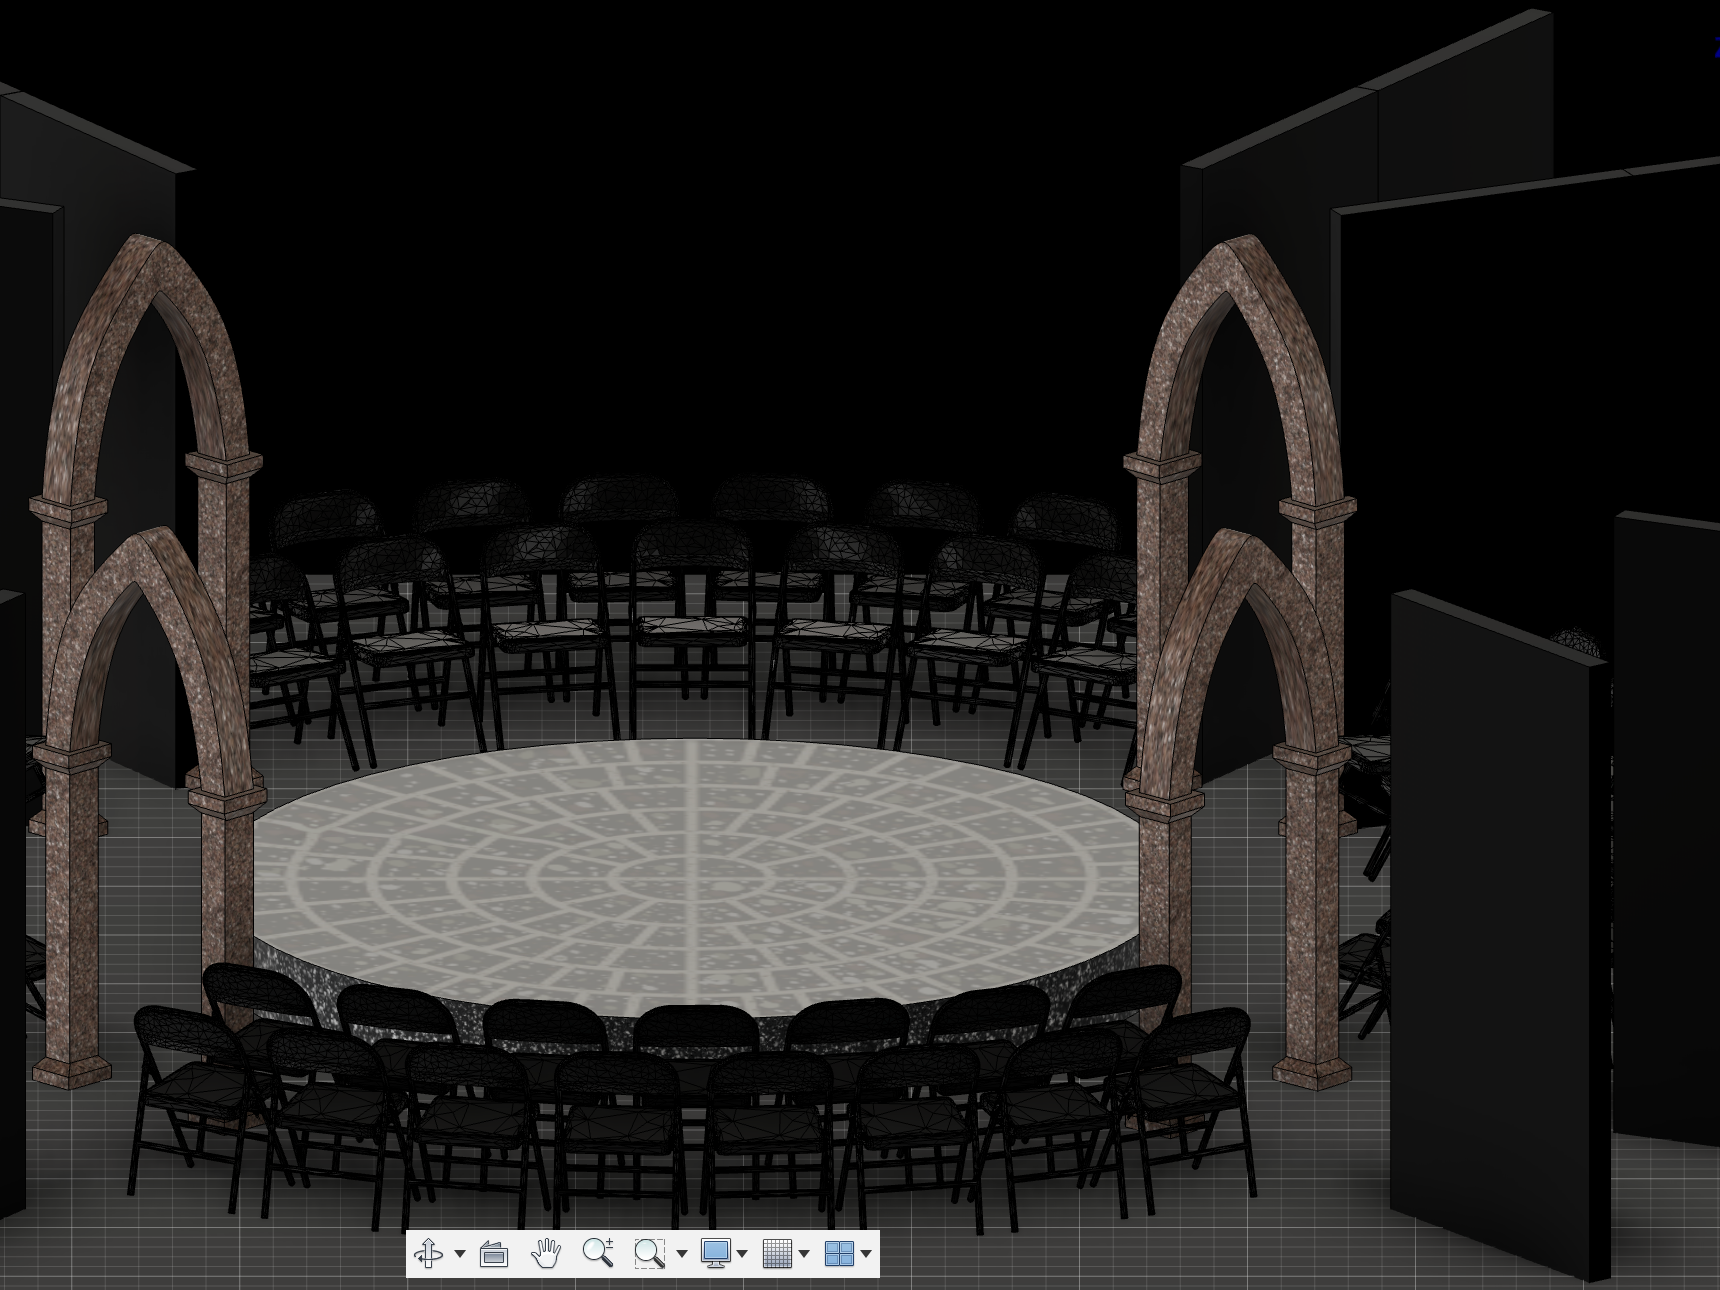The height and width of the screenshot is (1290, 1720).
Task: Select the Orbit navigation tool
Action: tap(429, 1253)
